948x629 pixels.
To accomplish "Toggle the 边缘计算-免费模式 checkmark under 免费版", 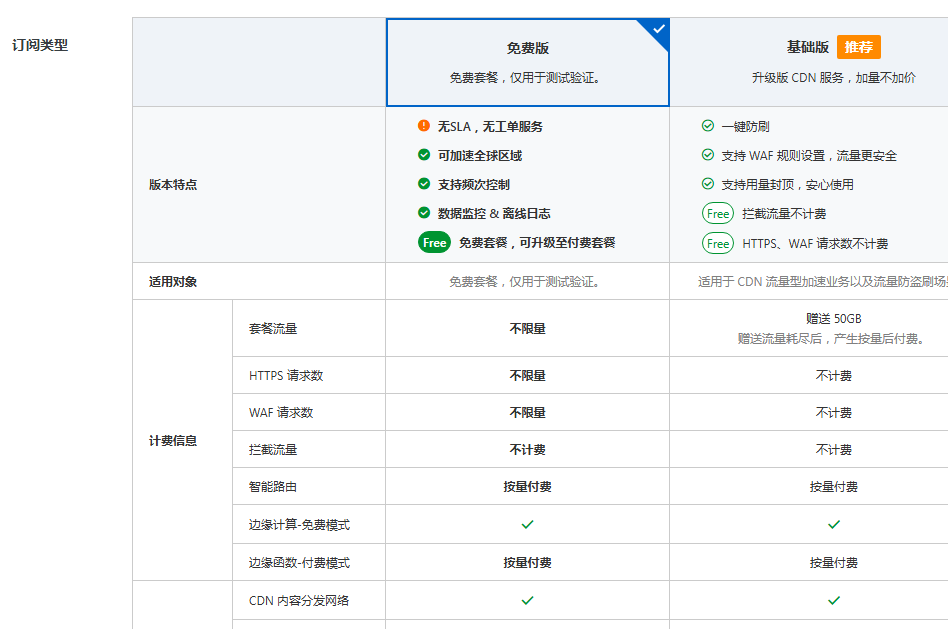I will (x=527, y=524).
